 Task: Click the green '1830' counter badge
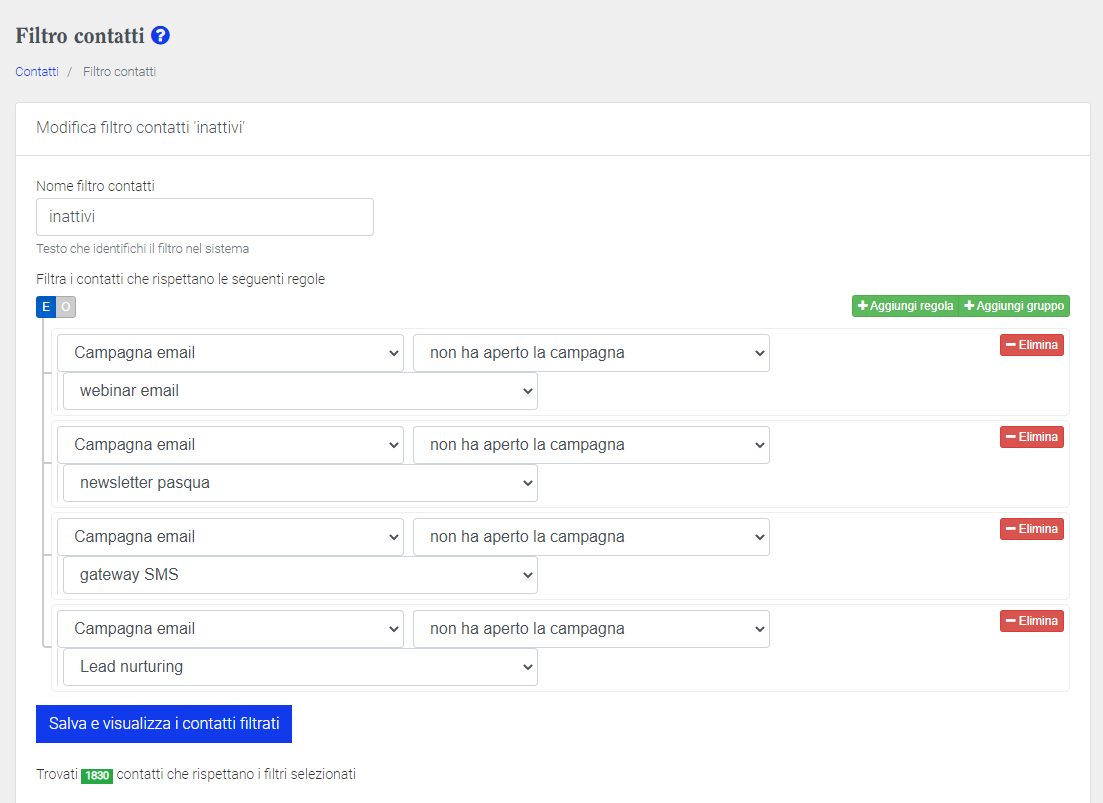click(x=97, y=775)
